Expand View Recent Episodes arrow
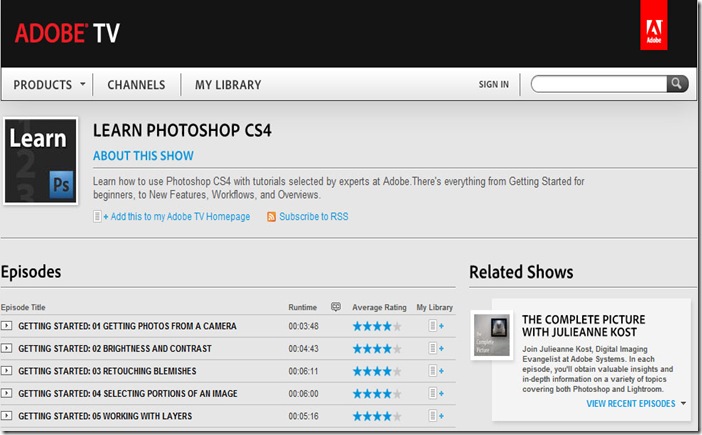 [x=683, y=403]
